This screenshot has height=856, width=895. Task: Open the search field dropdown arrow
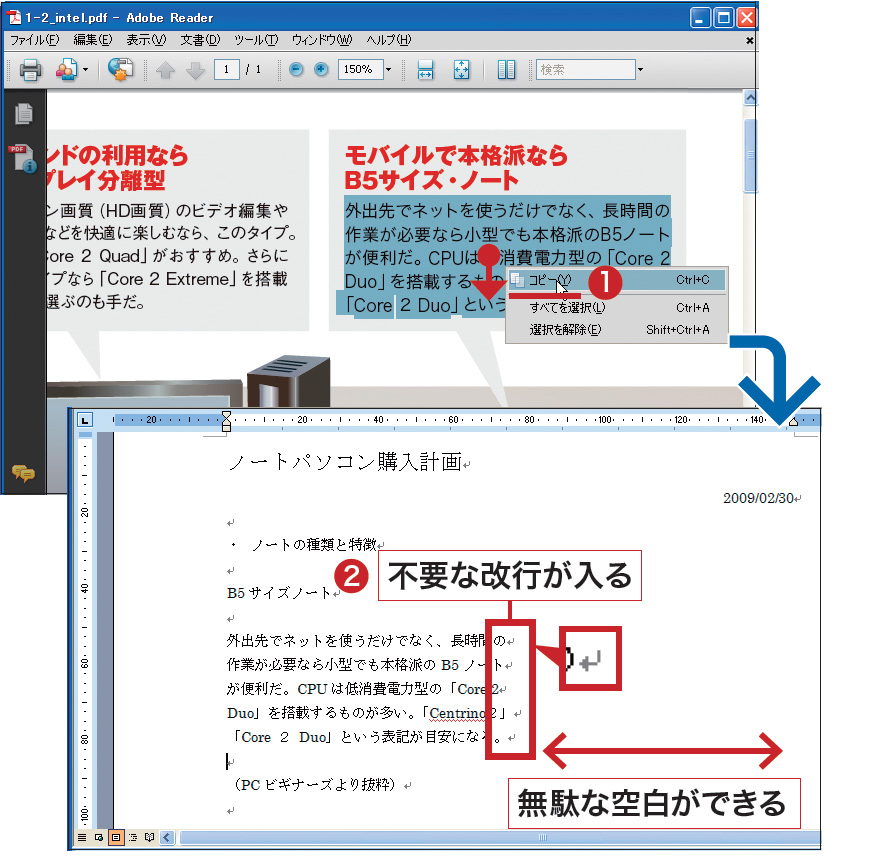click(x=640, y=70)
